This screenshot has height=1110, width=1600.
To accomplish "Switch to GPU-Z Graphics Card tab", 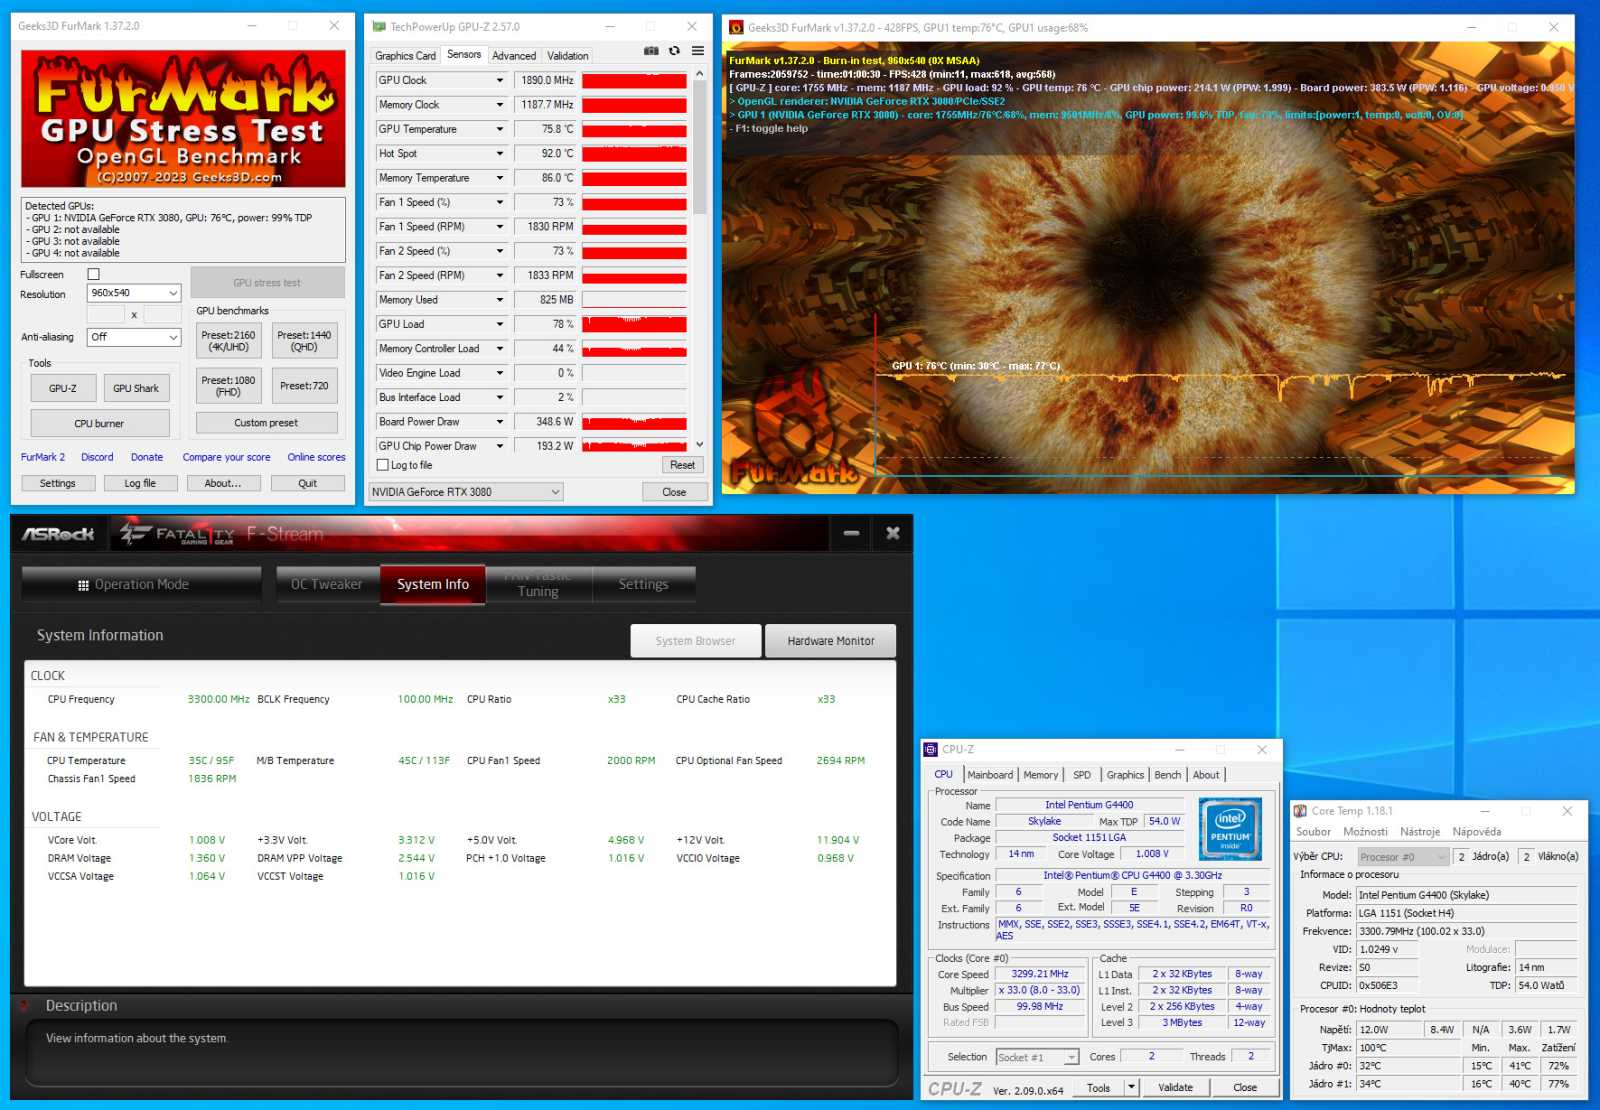I will click(405, 56).
